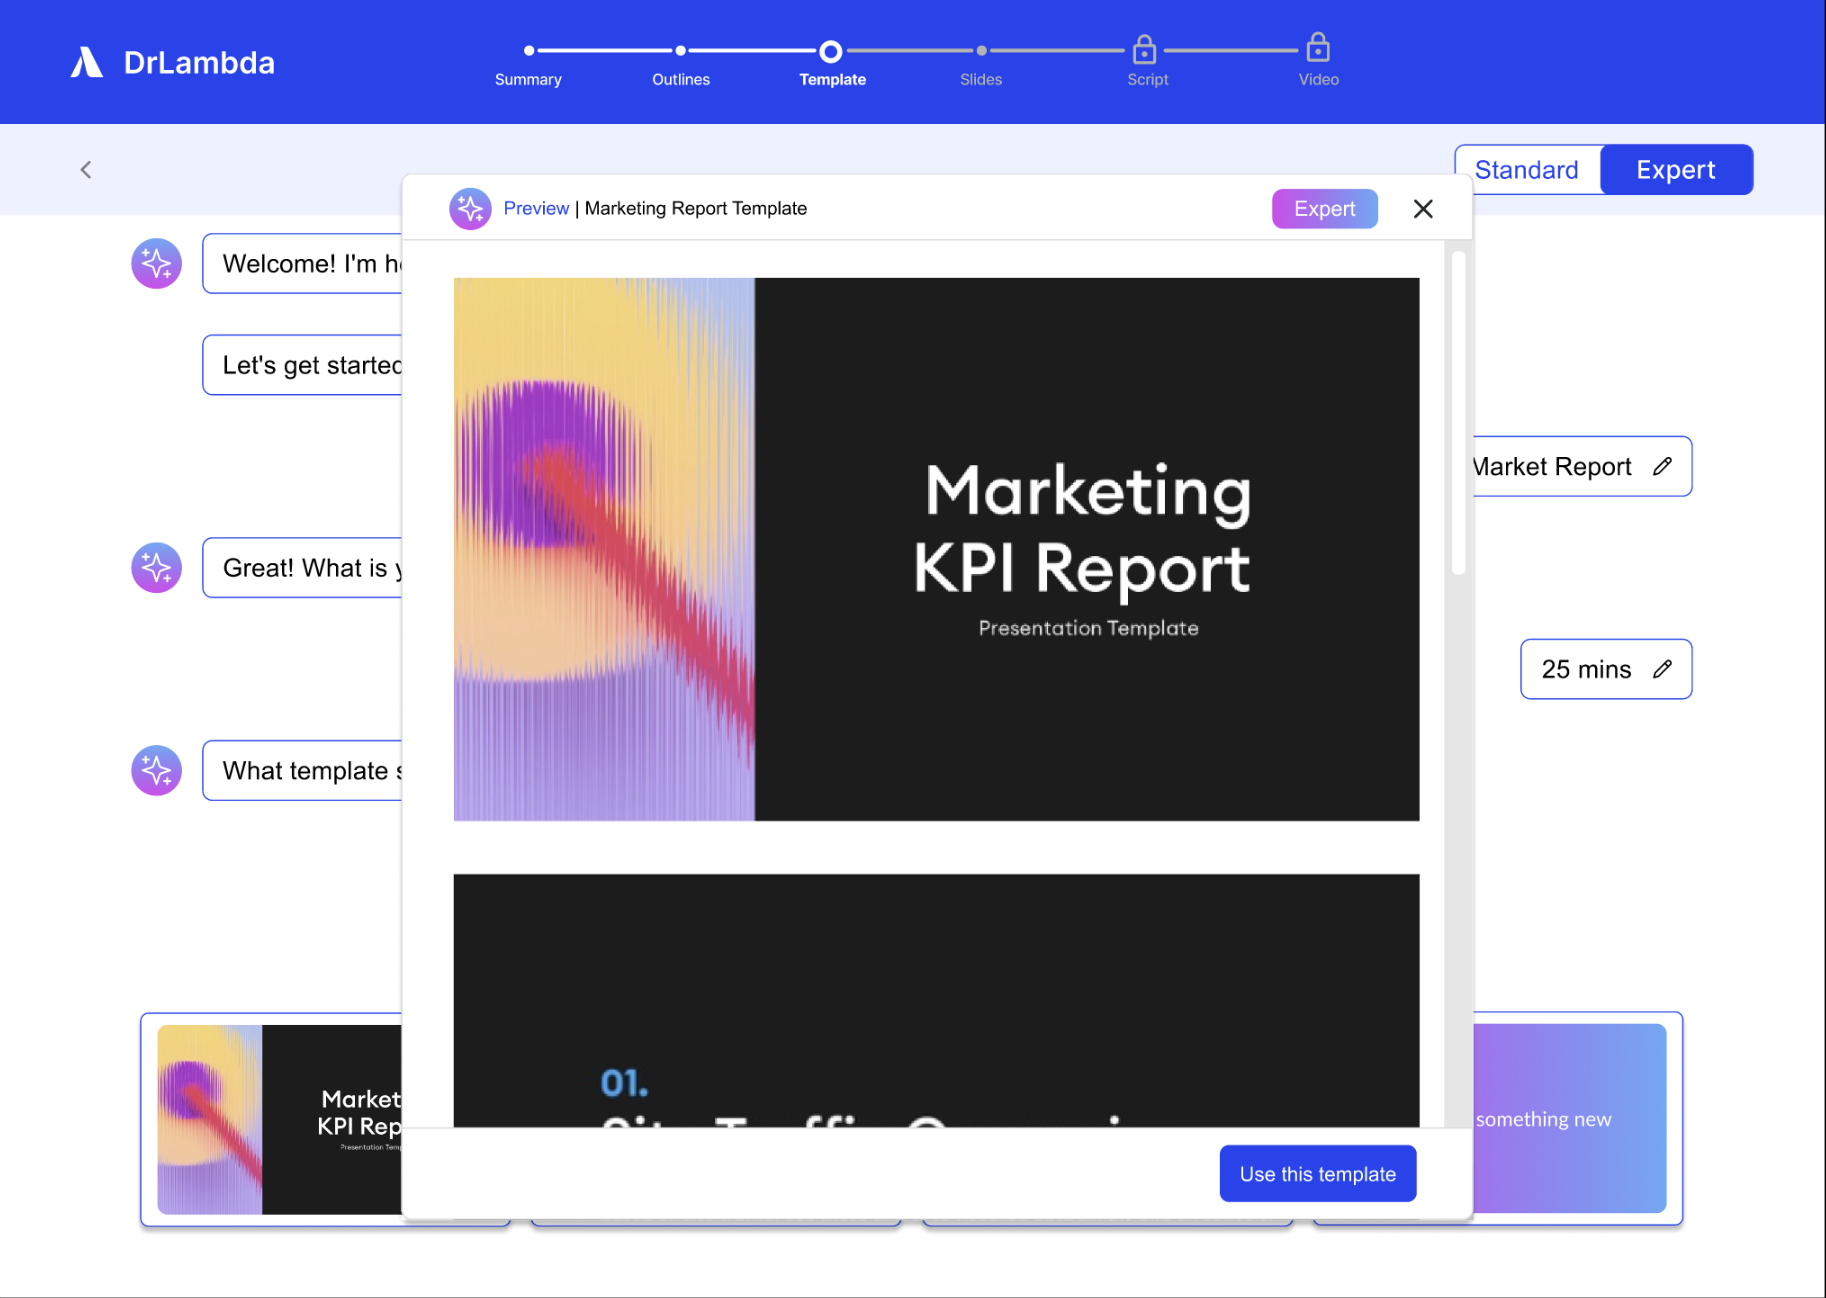Viewport: 1826px width, 1298px height.
Task: Click the sparkle icon in preview header
Action: 470,208
